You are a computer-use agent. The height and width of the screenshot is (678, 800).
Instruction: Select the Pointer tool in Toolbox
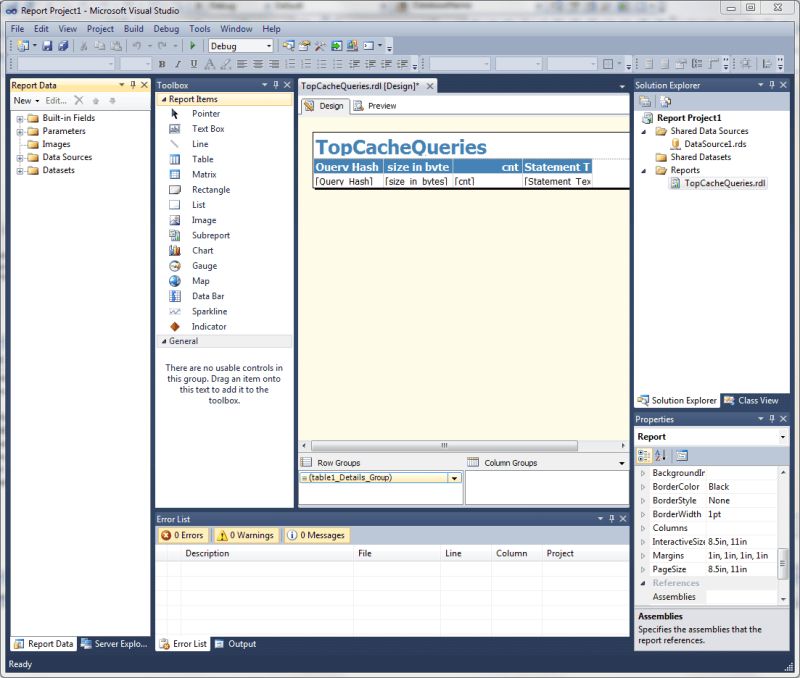click(x=204, y=113)
